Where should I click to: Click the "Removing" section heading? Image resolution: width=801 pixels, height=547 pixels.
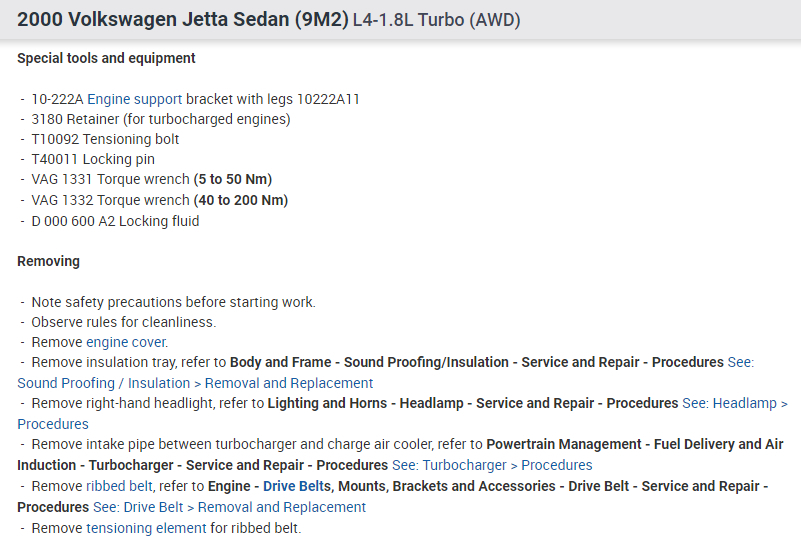pyautogui.click(x=48, y=261)
